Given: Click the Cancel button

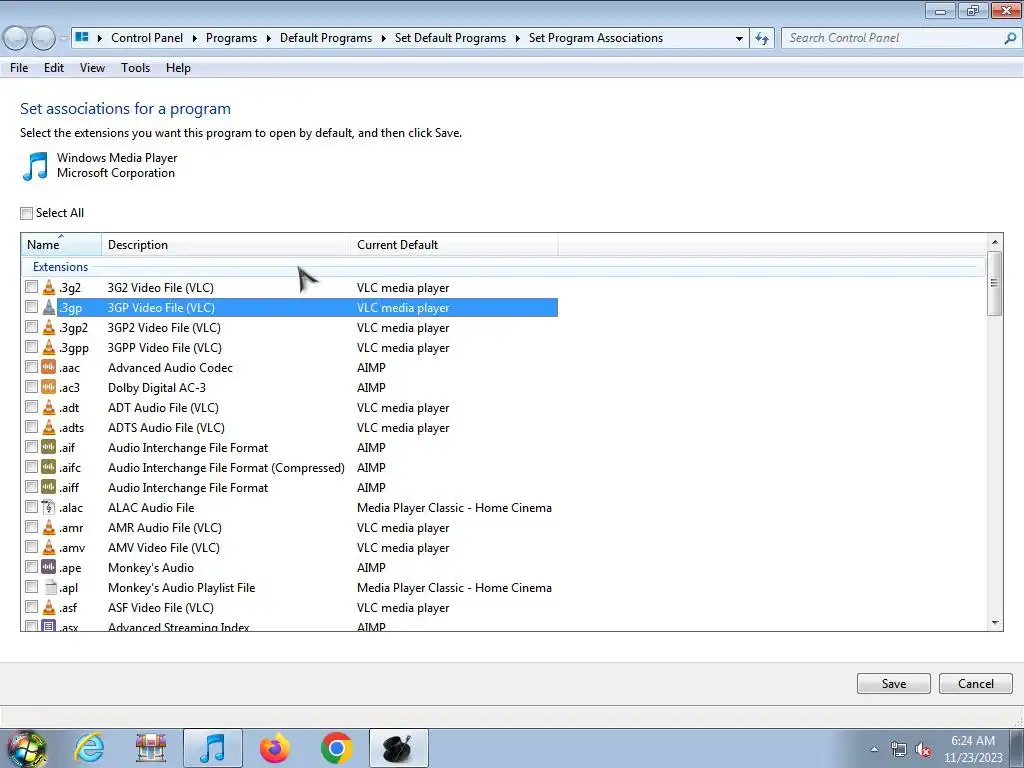Looking at the screenshot, I should tap(976, 684).
